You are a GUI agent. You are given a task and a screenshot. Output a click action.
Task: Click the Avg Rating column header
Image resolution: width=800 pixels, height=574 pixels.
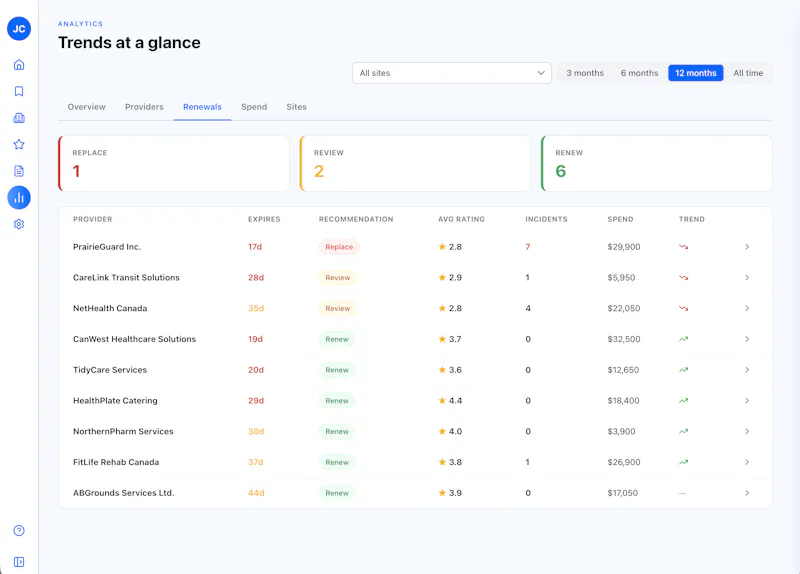(x=461, y=219)
